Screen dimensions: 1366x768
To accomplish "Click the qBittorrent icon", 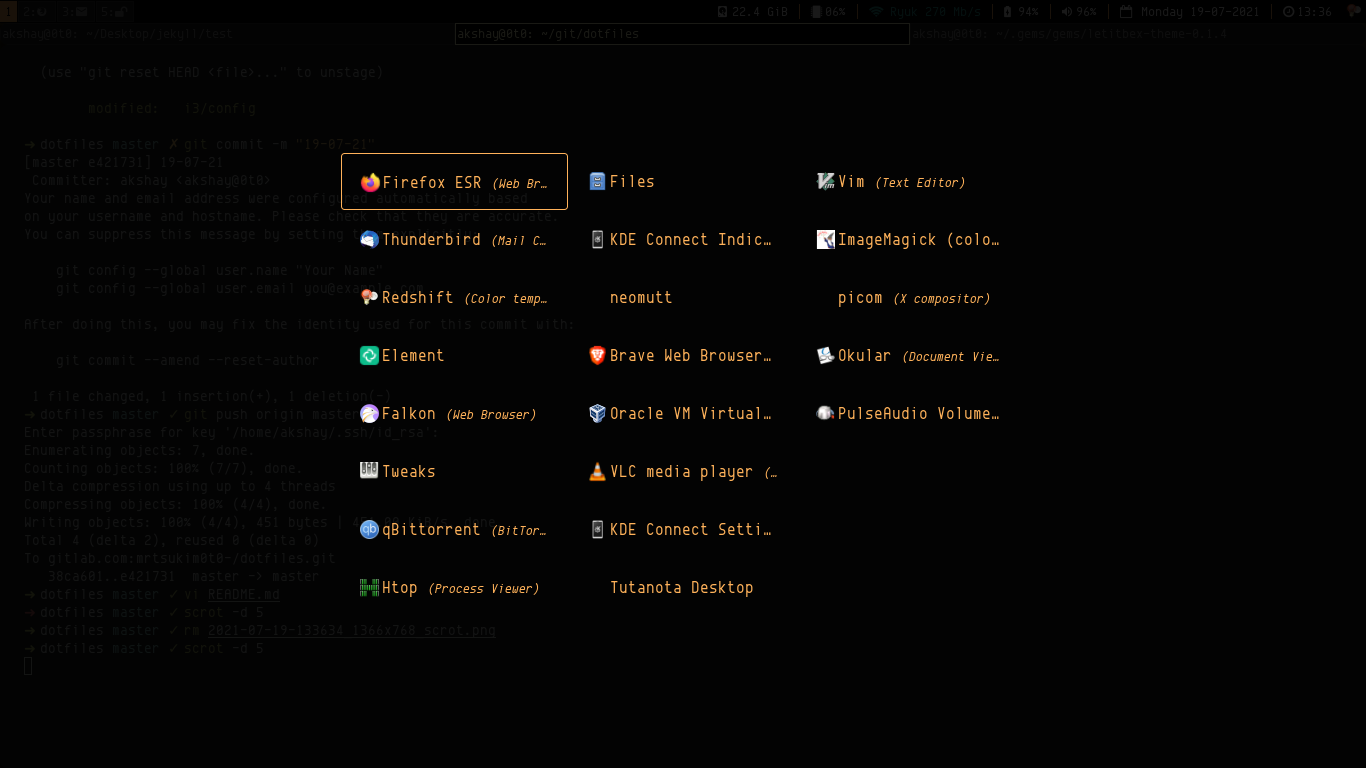I will click(370, 530).
